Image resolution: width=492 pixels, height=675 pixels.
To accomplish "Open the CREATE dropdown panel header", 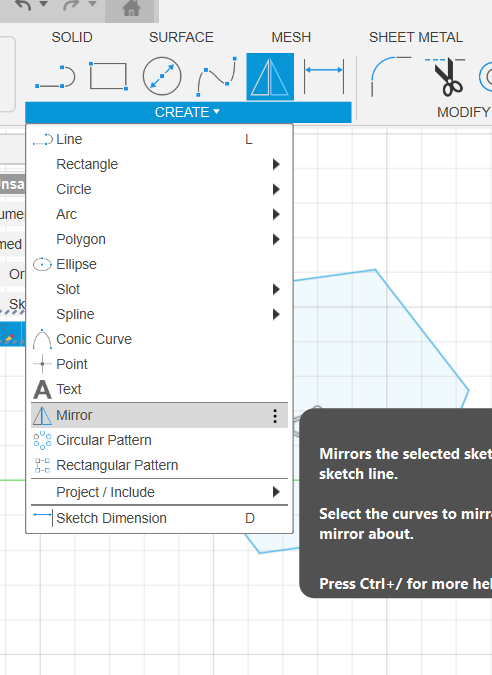I will click(188, 112).
